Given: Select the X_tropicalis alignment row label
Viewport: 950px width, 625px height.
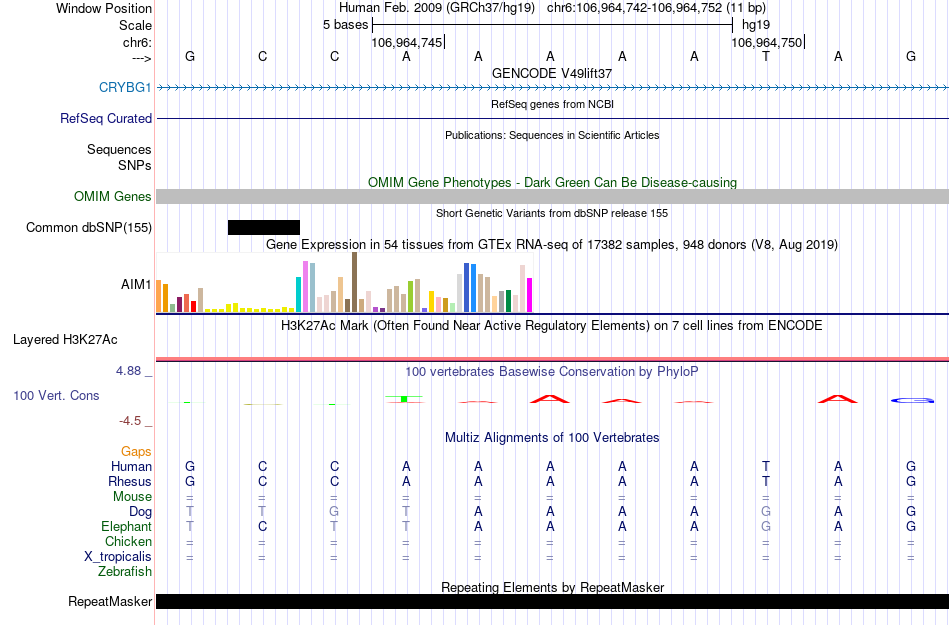Looking at the screenshot, I should [x=118, y=557].
